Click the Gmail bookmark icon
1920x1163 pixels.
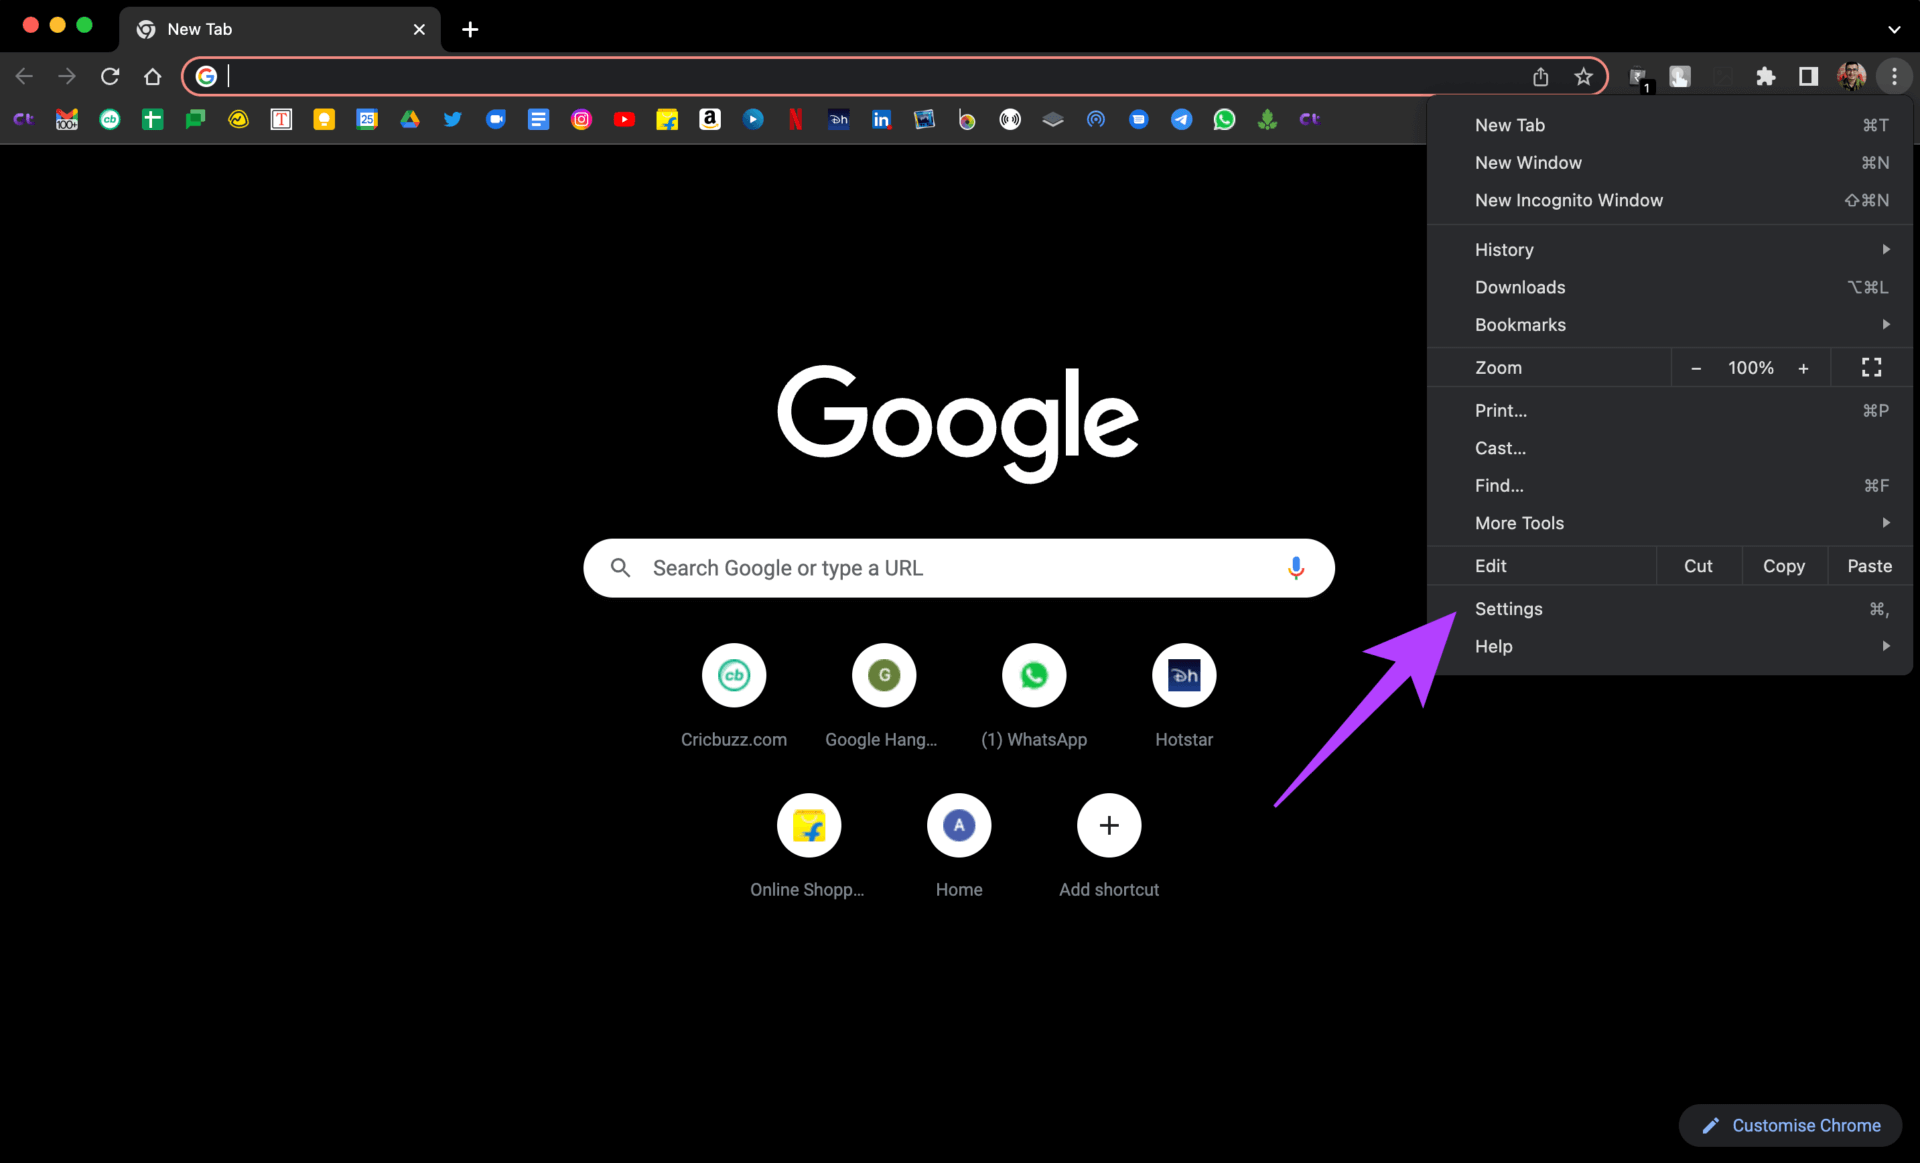[x=67, y=120]
